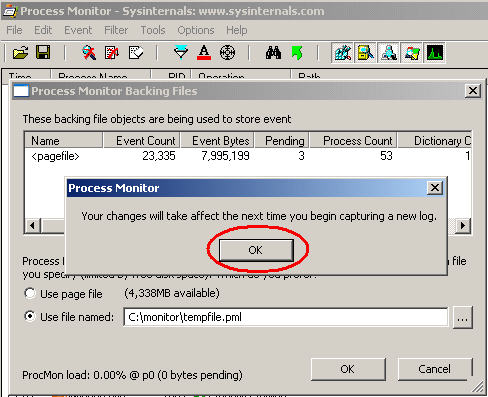
Task: Click the 23,335 event count value
Action: coord(159,156)
